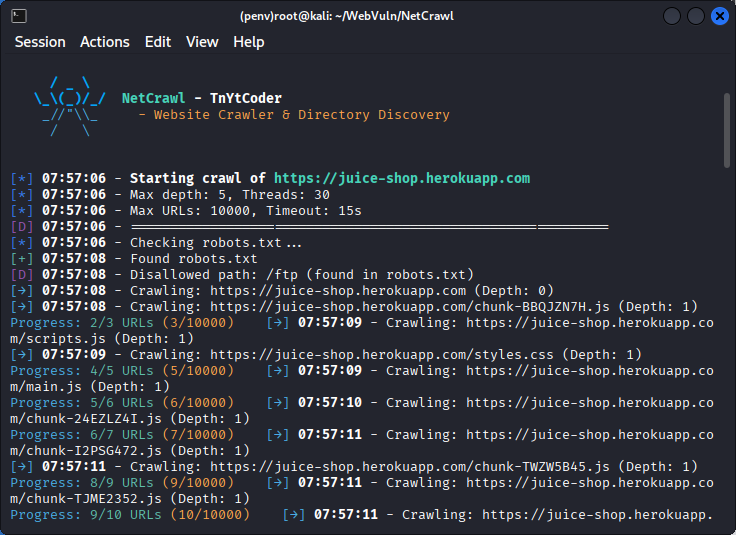Open the Edit menu
This screenshot has width=736, height=535.
pos(158,42)
